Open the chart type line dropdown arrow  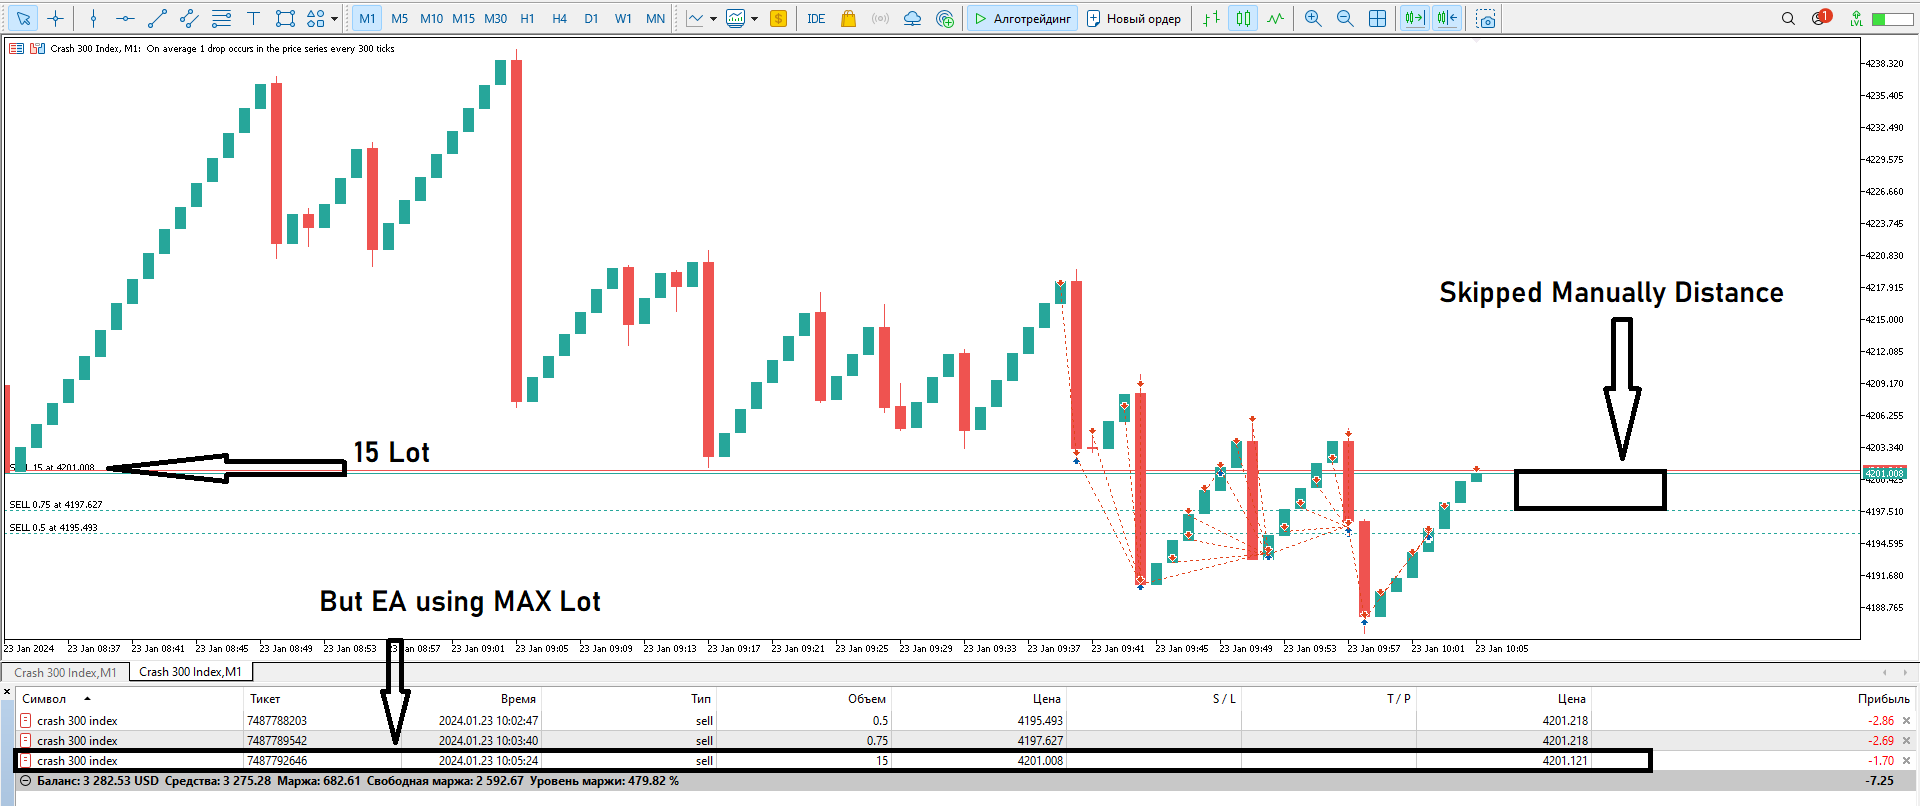click(x=713, y=18)
